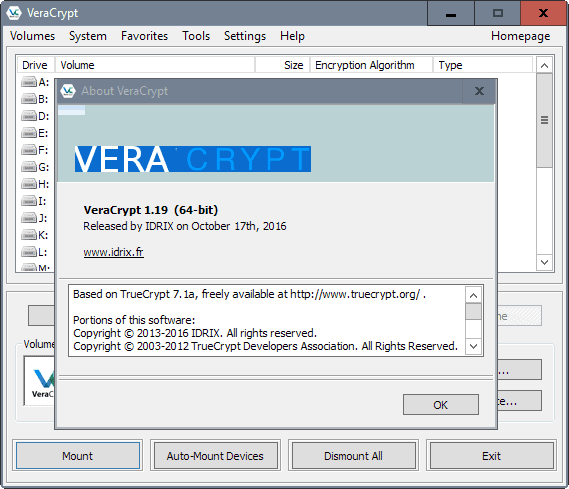Click the VeraCrypt icon in About dialog title
This screenshot has height=489, width=569.
click(68, 91)
